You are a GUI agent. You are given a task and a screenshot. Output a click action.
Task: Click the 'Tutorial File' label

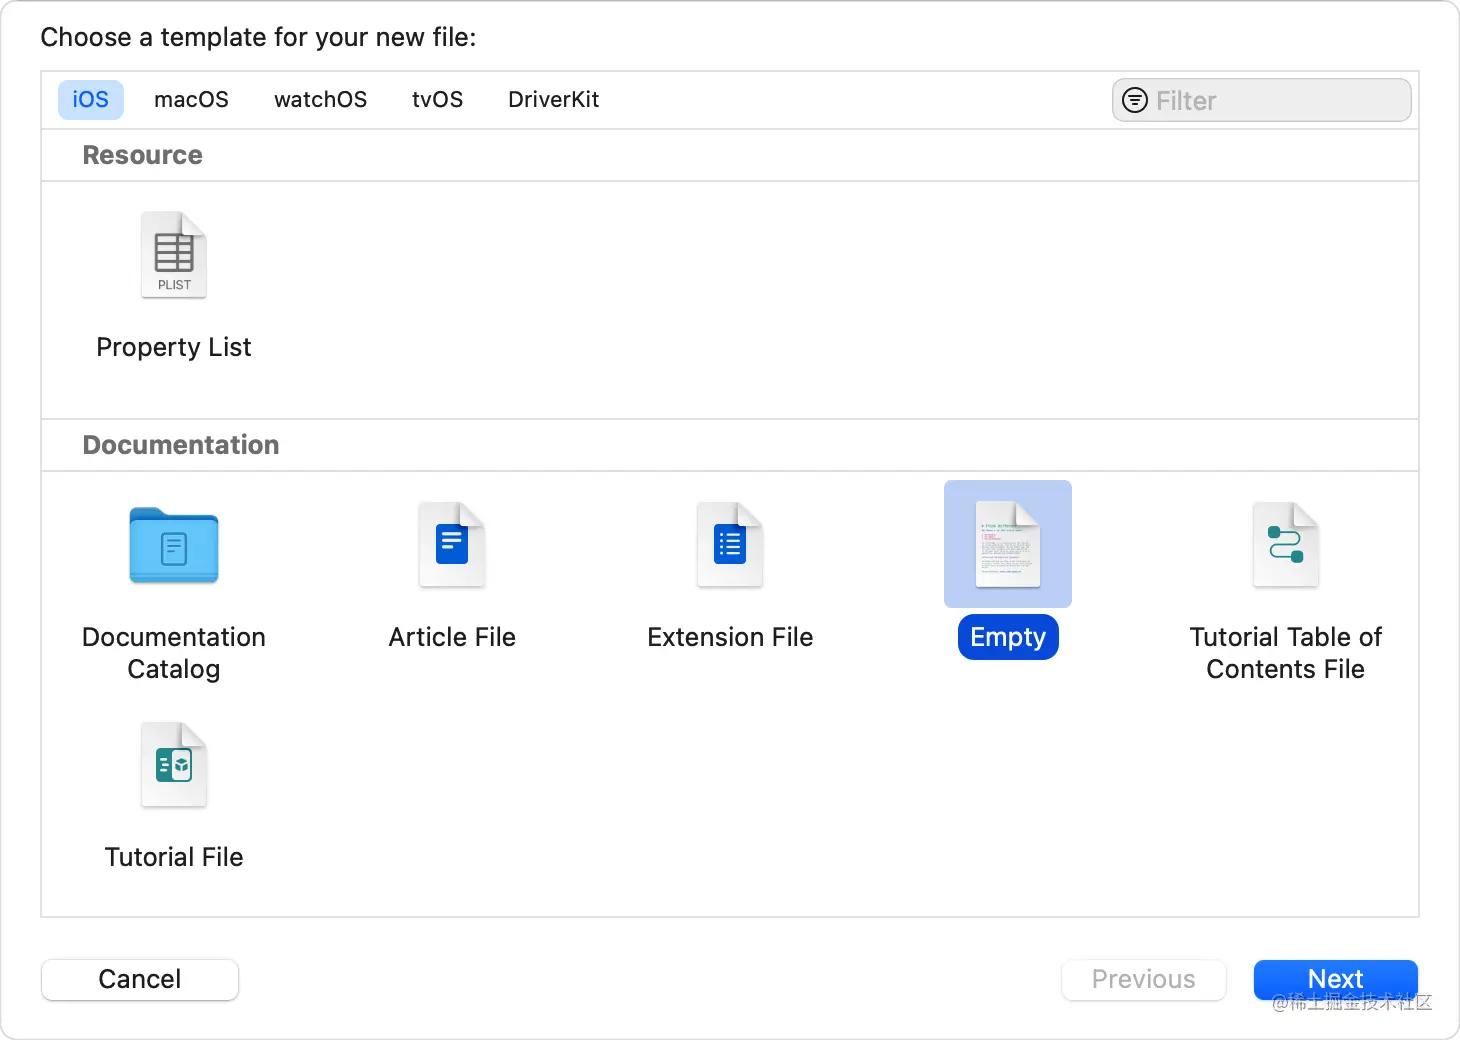pos(174,857)
